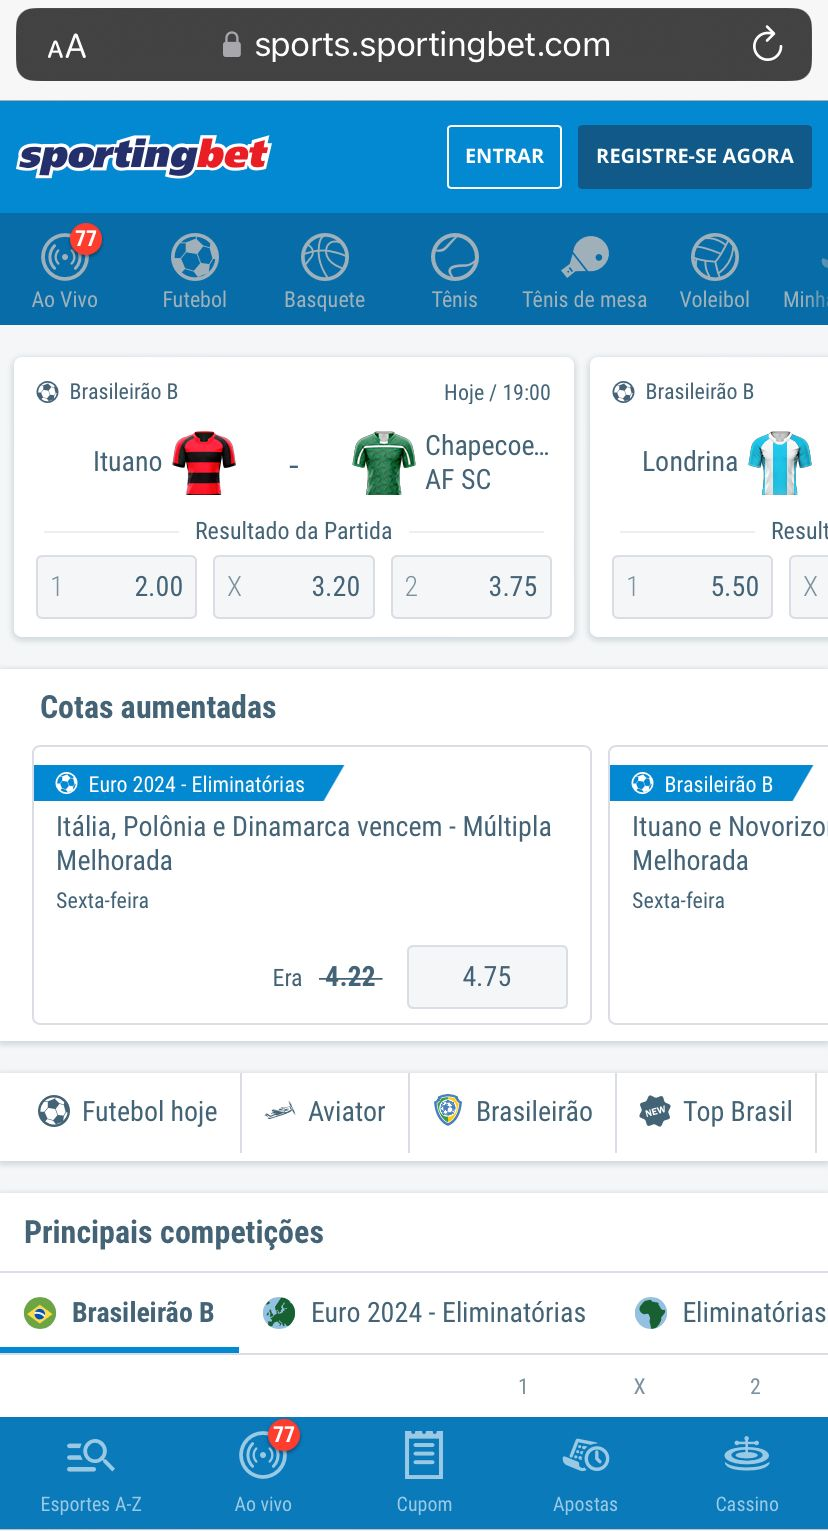Viewport: 828px width, 1531px height.
Task: Select odds 2.00 for Ituano win
Action: [116, 587]
